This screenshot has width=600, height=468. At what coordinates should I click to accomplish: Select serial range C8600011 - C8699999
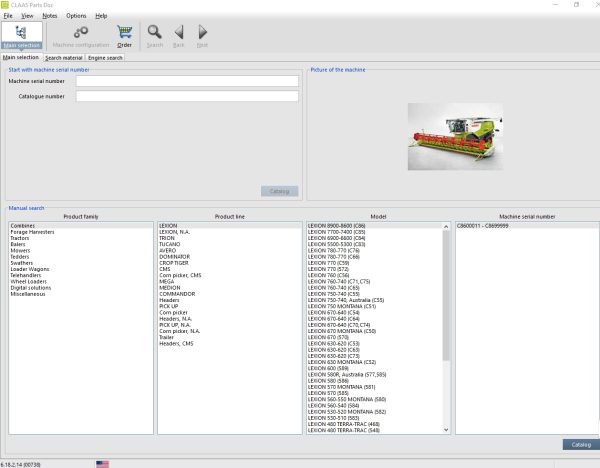pos(527,226)
